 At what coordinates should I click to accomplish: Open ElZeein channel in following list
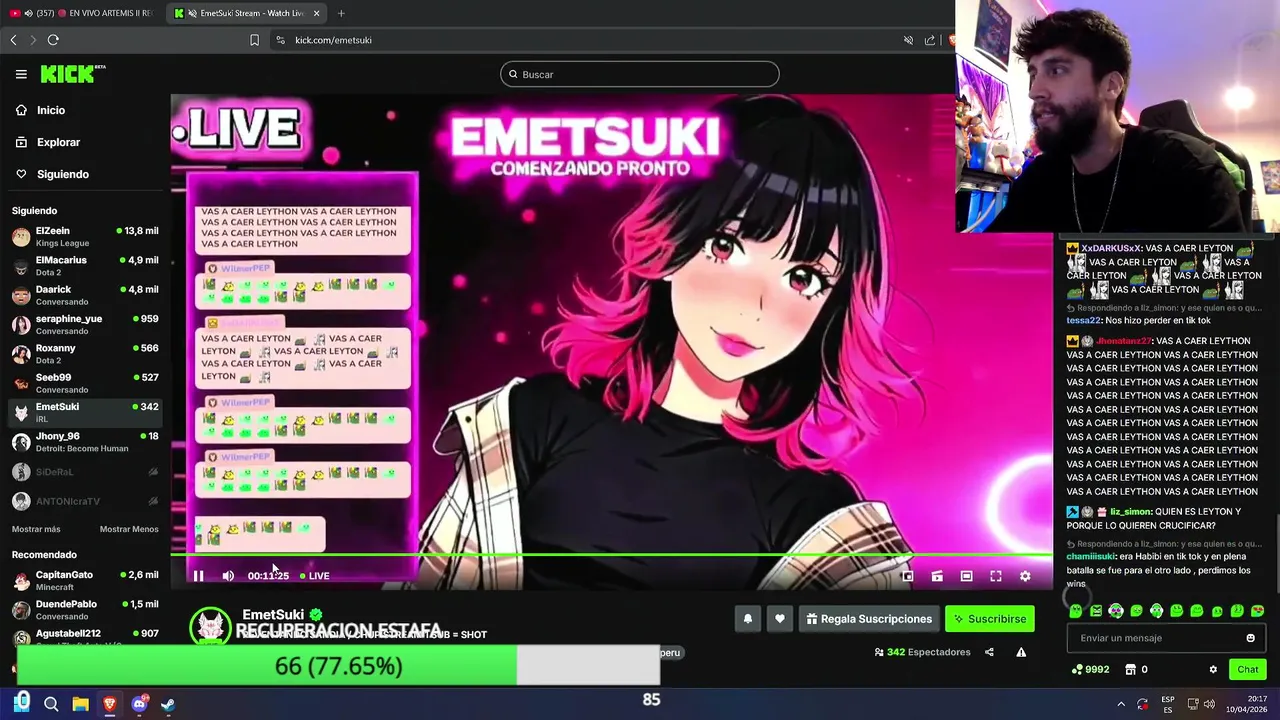click(84, 237)
